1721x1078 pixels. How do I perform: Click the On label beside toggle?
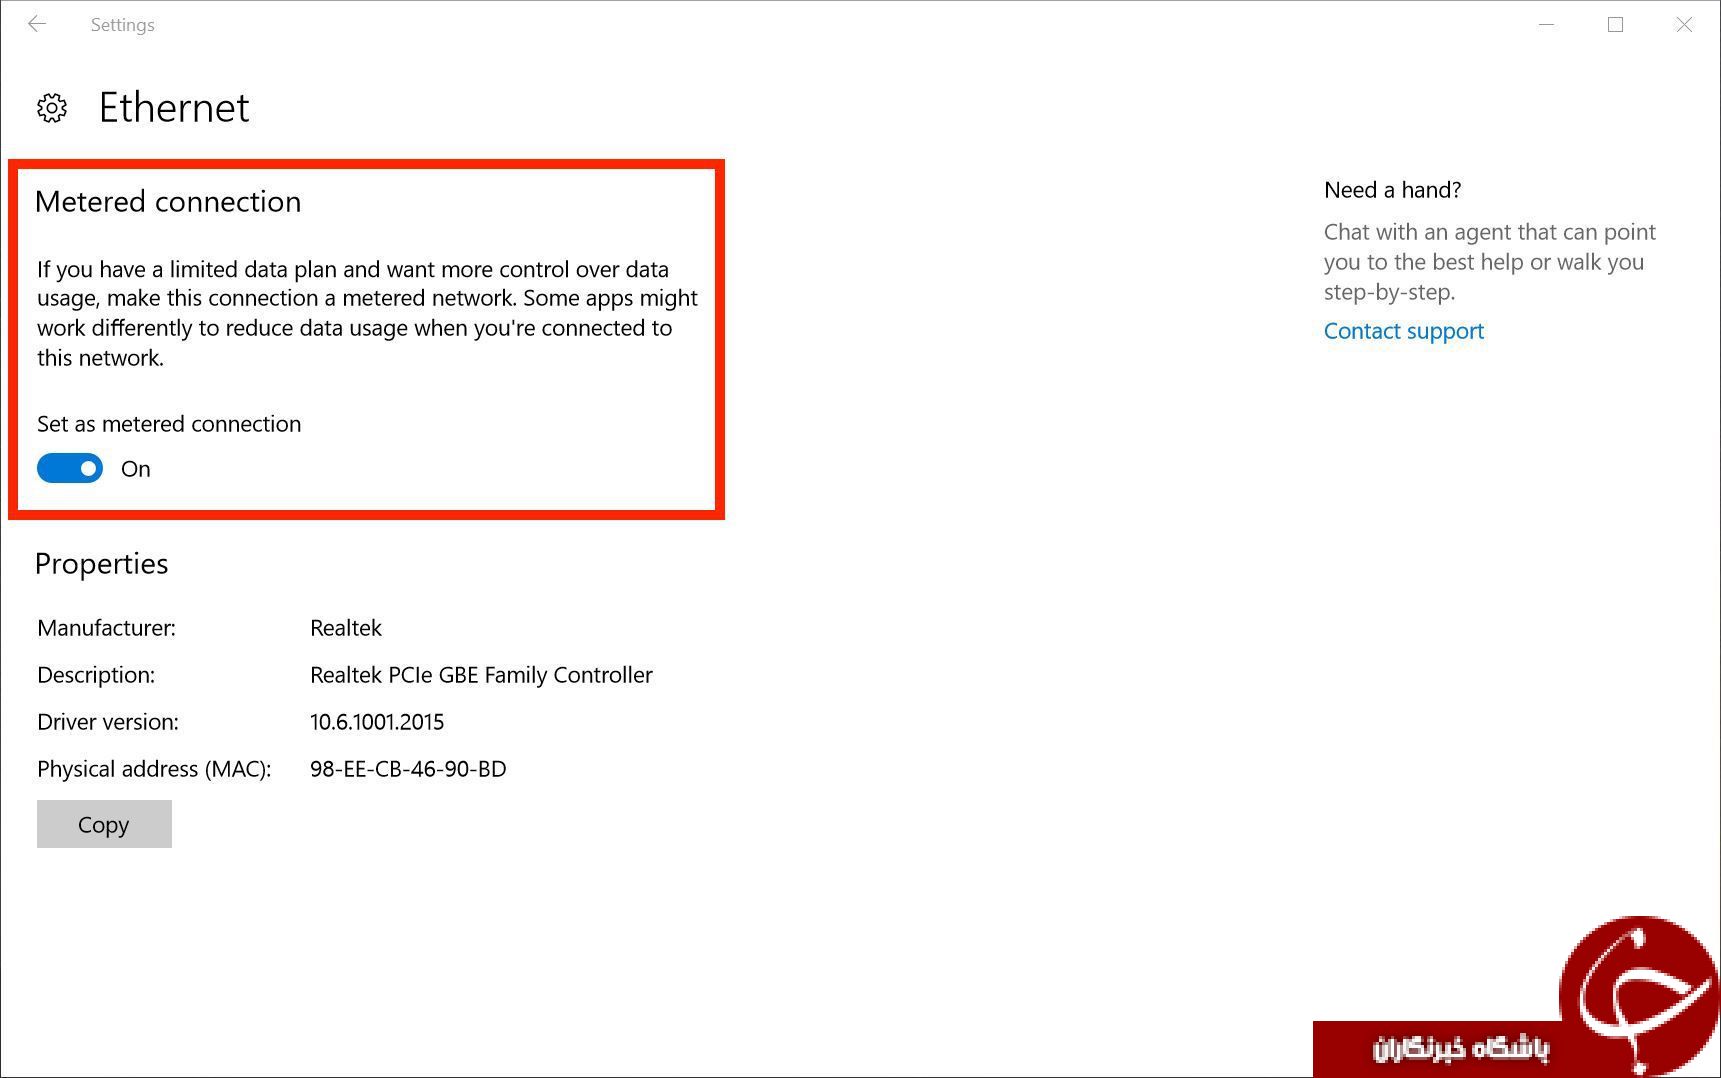click(136, 469)
